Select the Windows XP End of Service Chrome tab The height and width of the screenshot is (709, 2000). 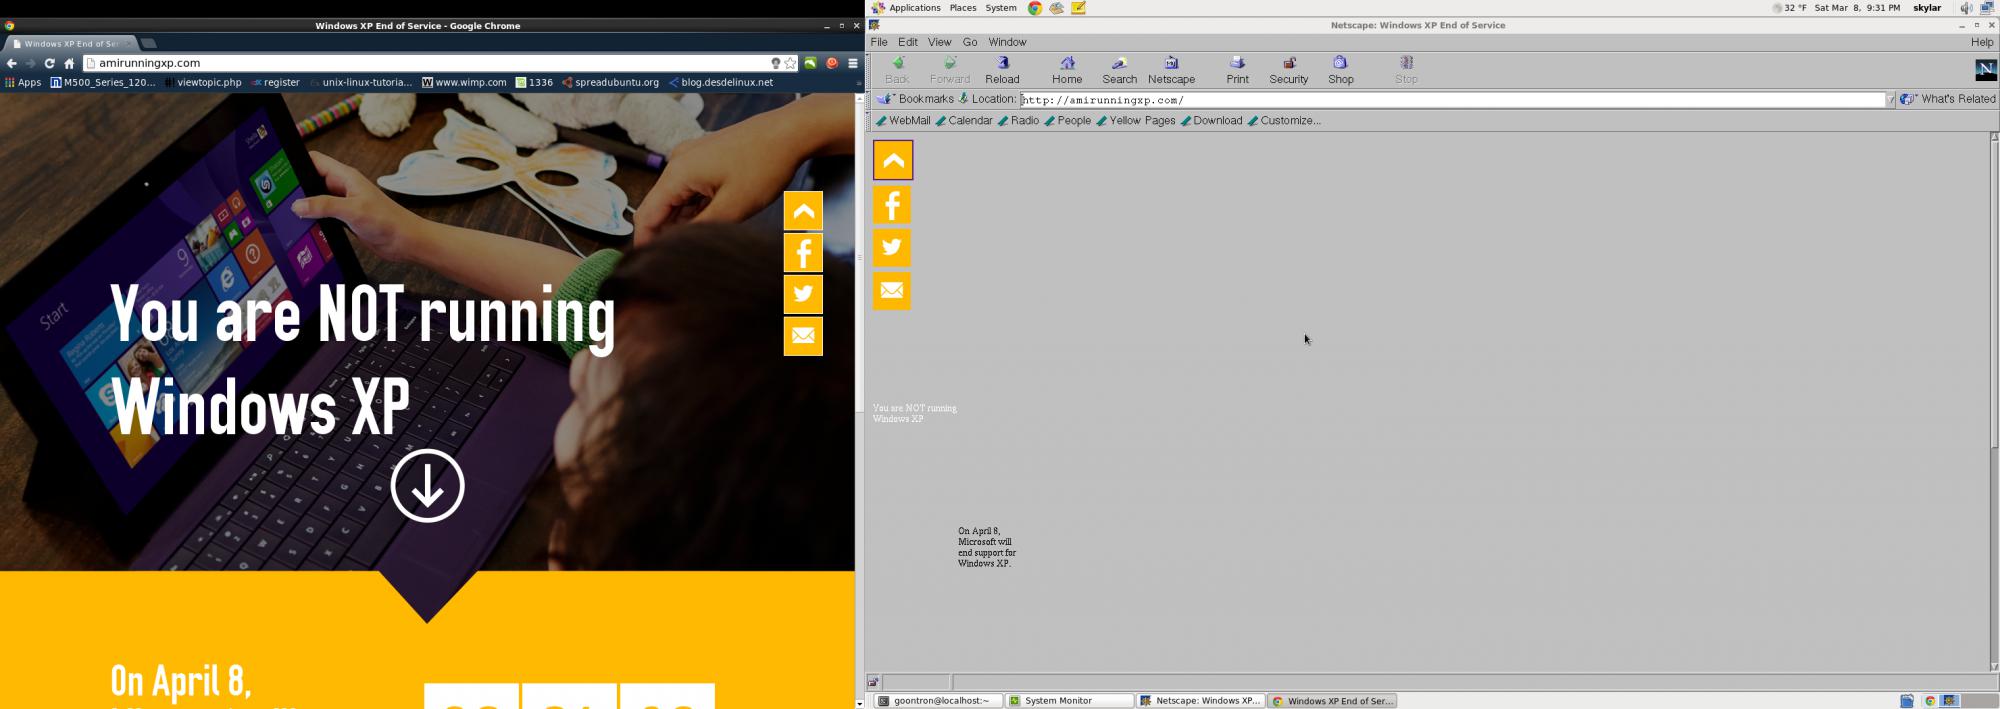tap(70, 44)
